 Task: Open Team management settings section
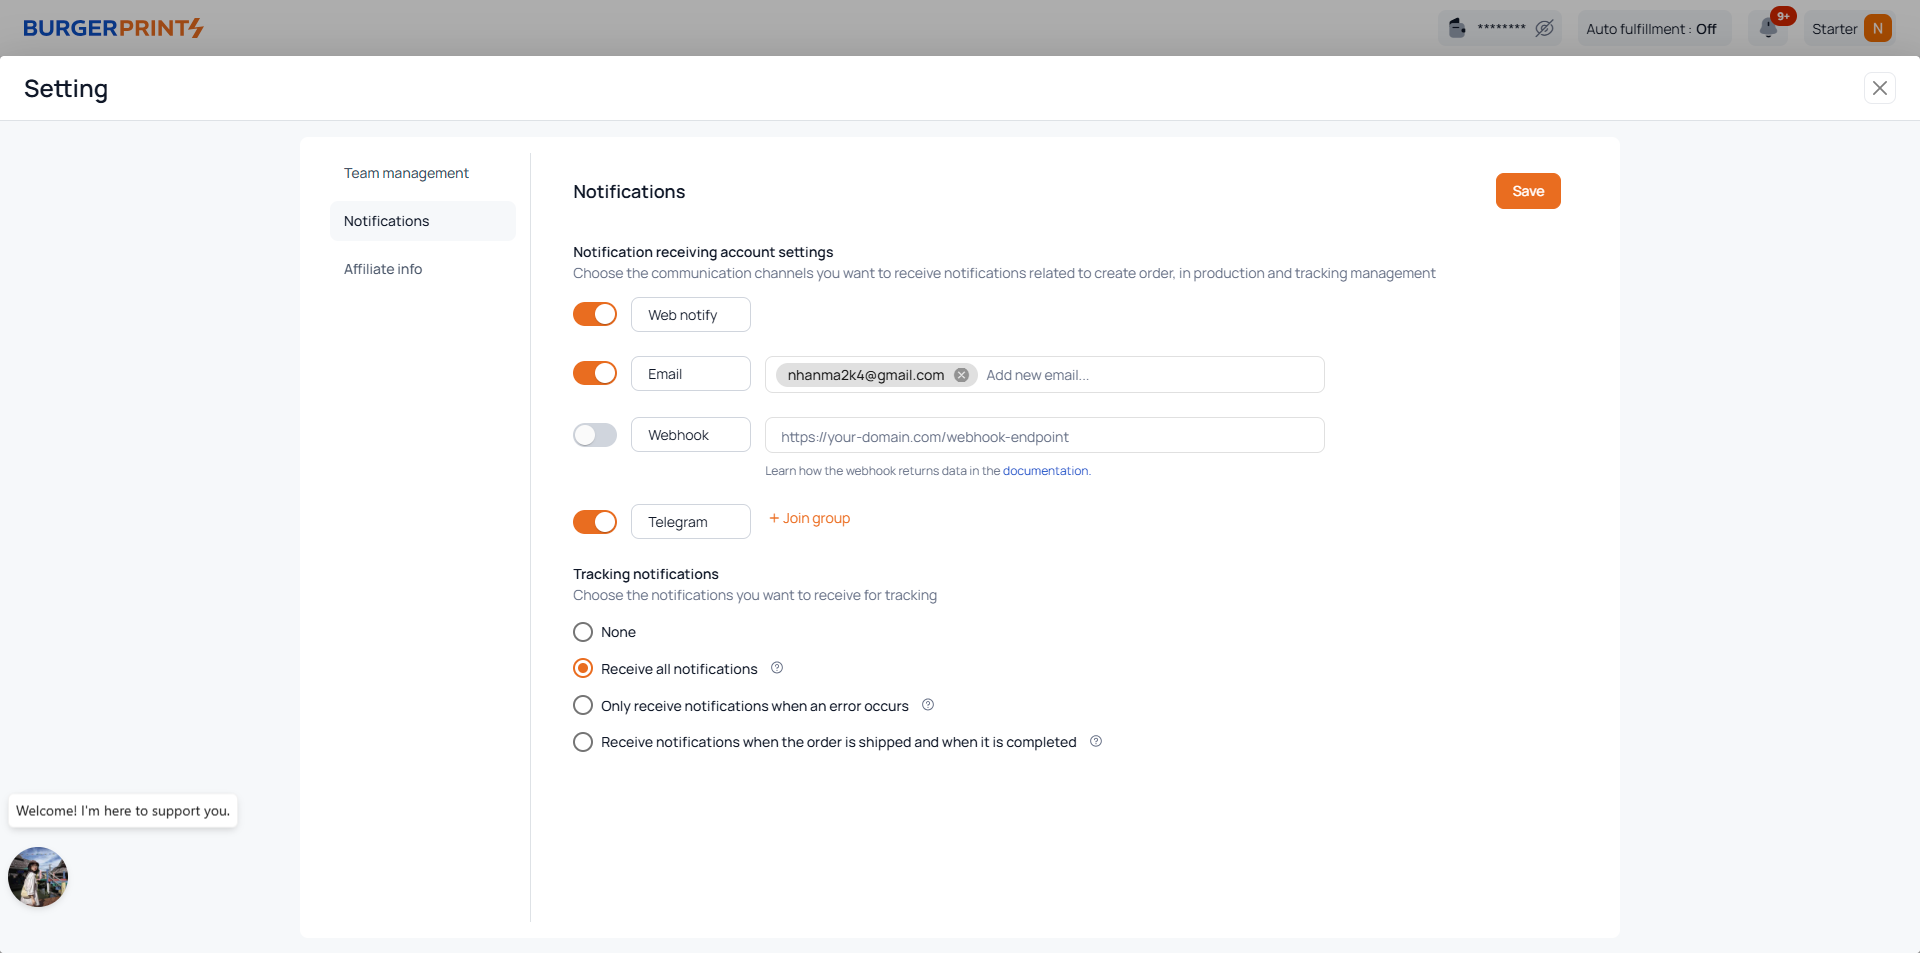point(406,173)
